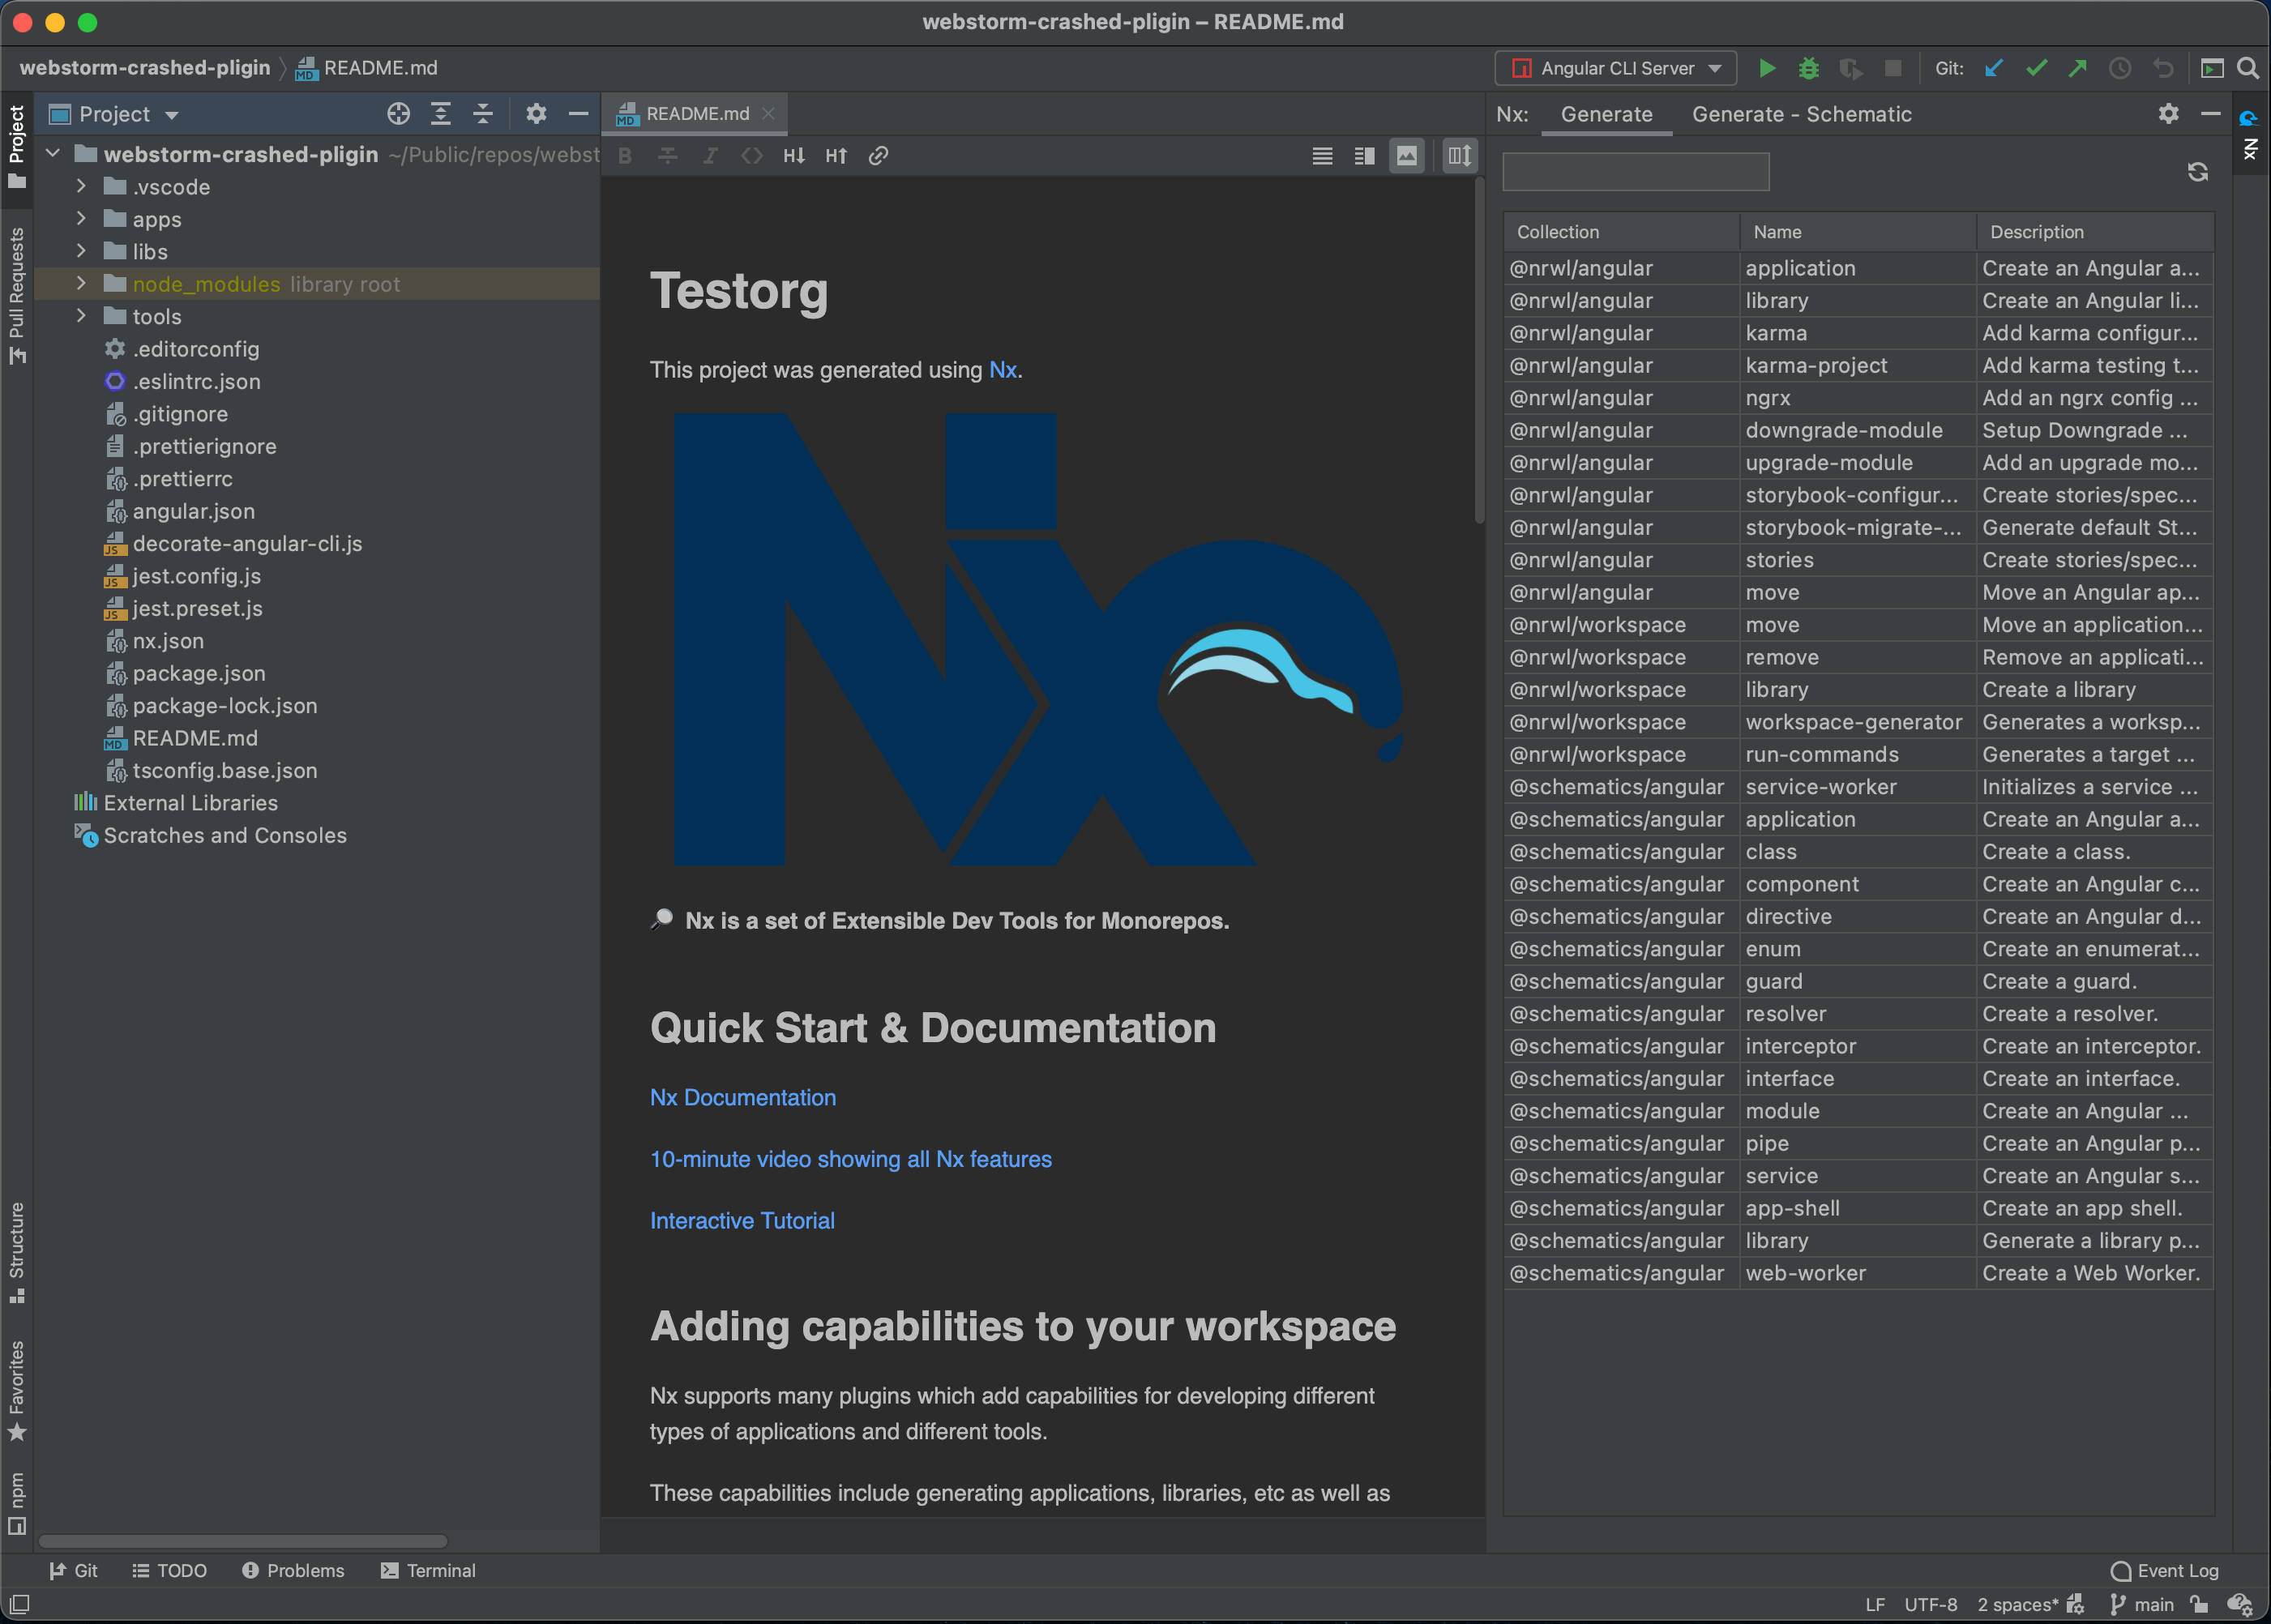Open Nx panel settings gear
Screen dimensions: 2271x1624
click(x=2167, y=114)
